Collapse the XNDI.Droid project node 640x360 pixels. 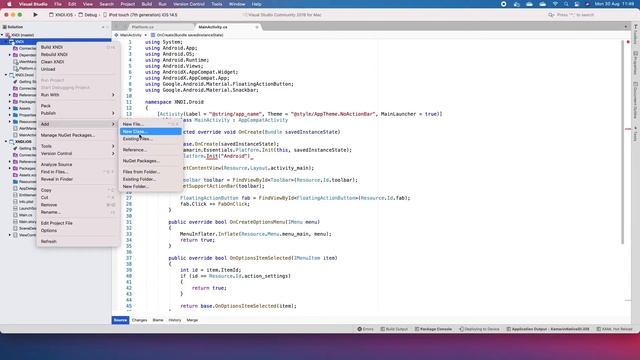6,75
